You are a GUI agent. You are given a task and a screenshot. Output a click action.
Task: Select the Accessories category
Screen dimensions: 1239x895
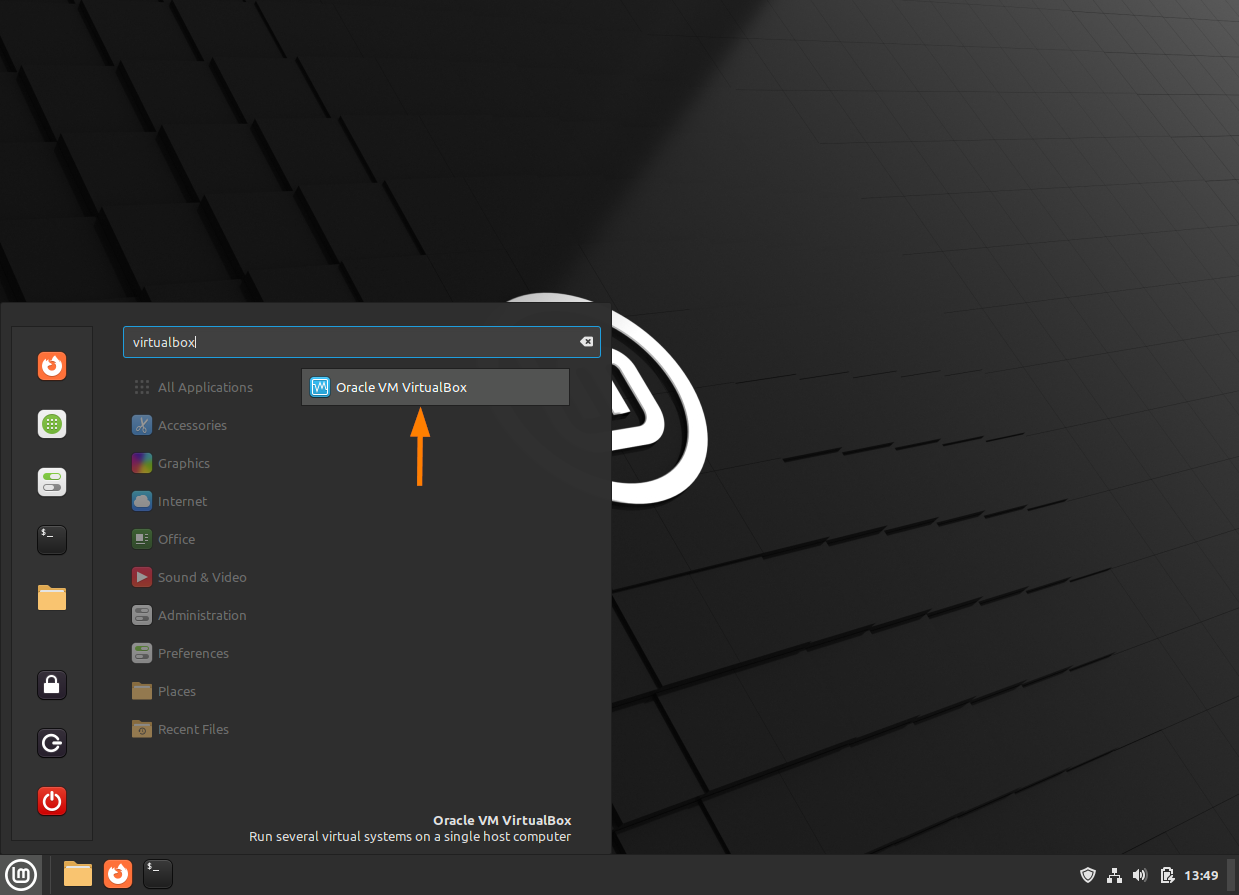(180, 425)
